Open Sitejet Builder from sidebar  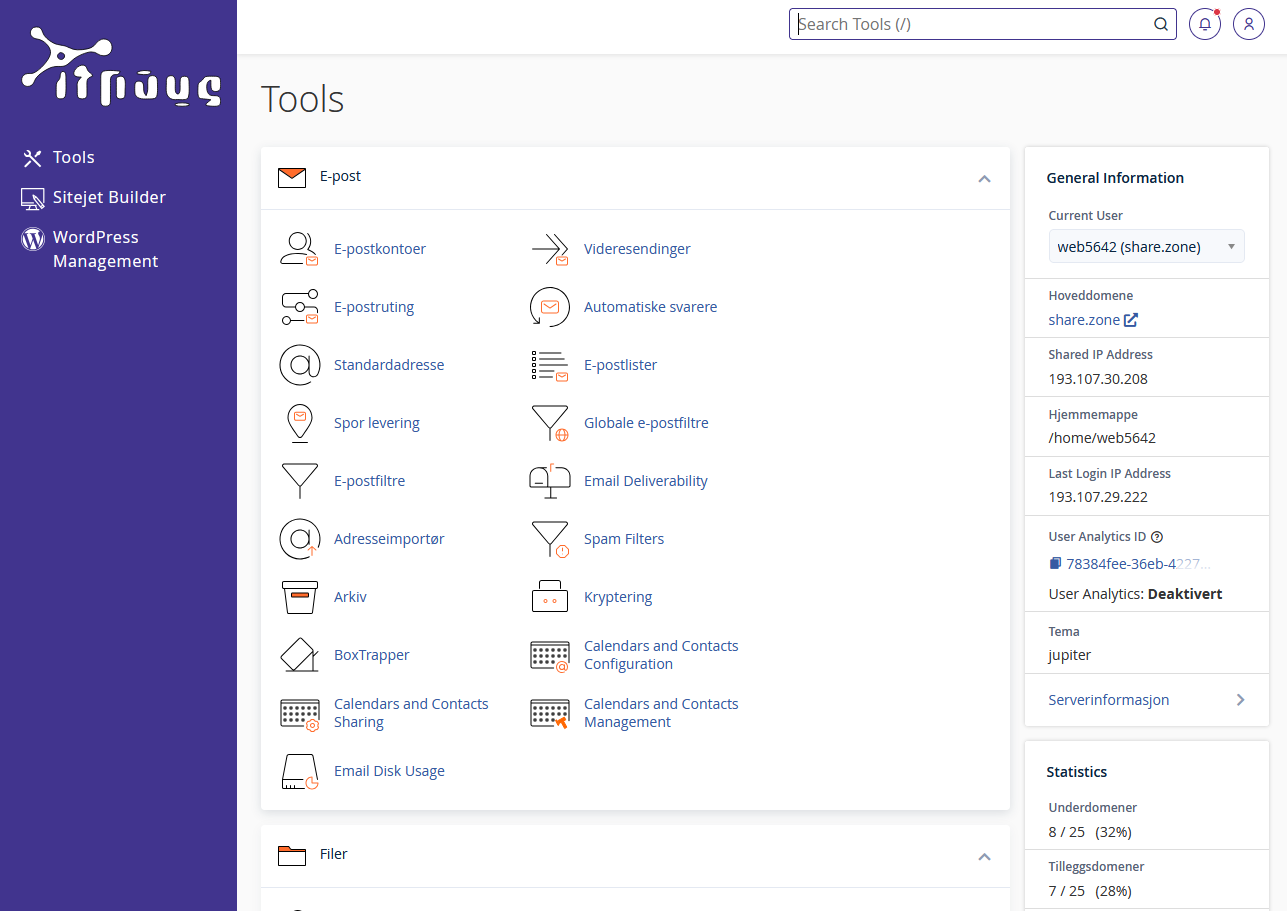click(x=108, y=197)
